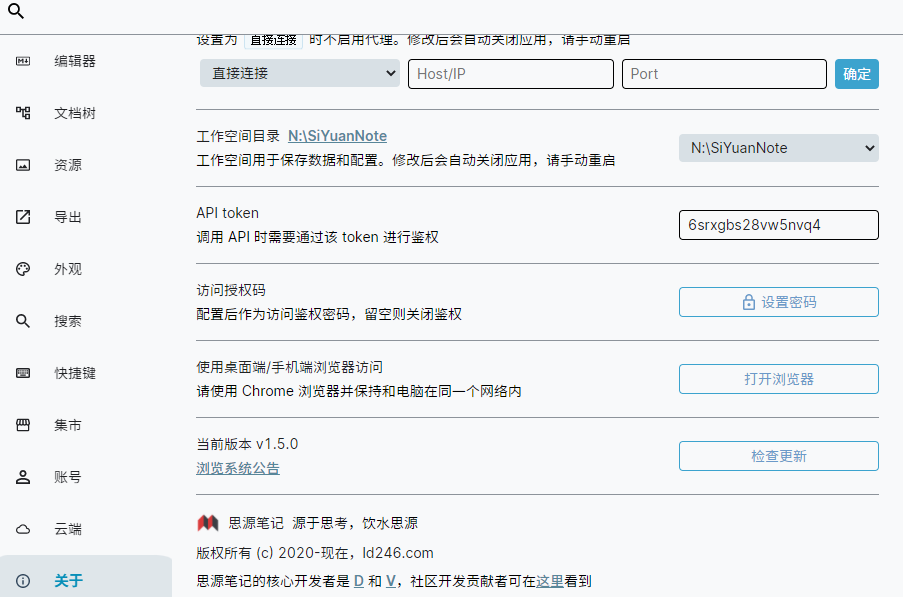Screen dimensions: 903x597
Task: Expand the 直接连接 proxy type dropdown
Action: click(299, 74)
